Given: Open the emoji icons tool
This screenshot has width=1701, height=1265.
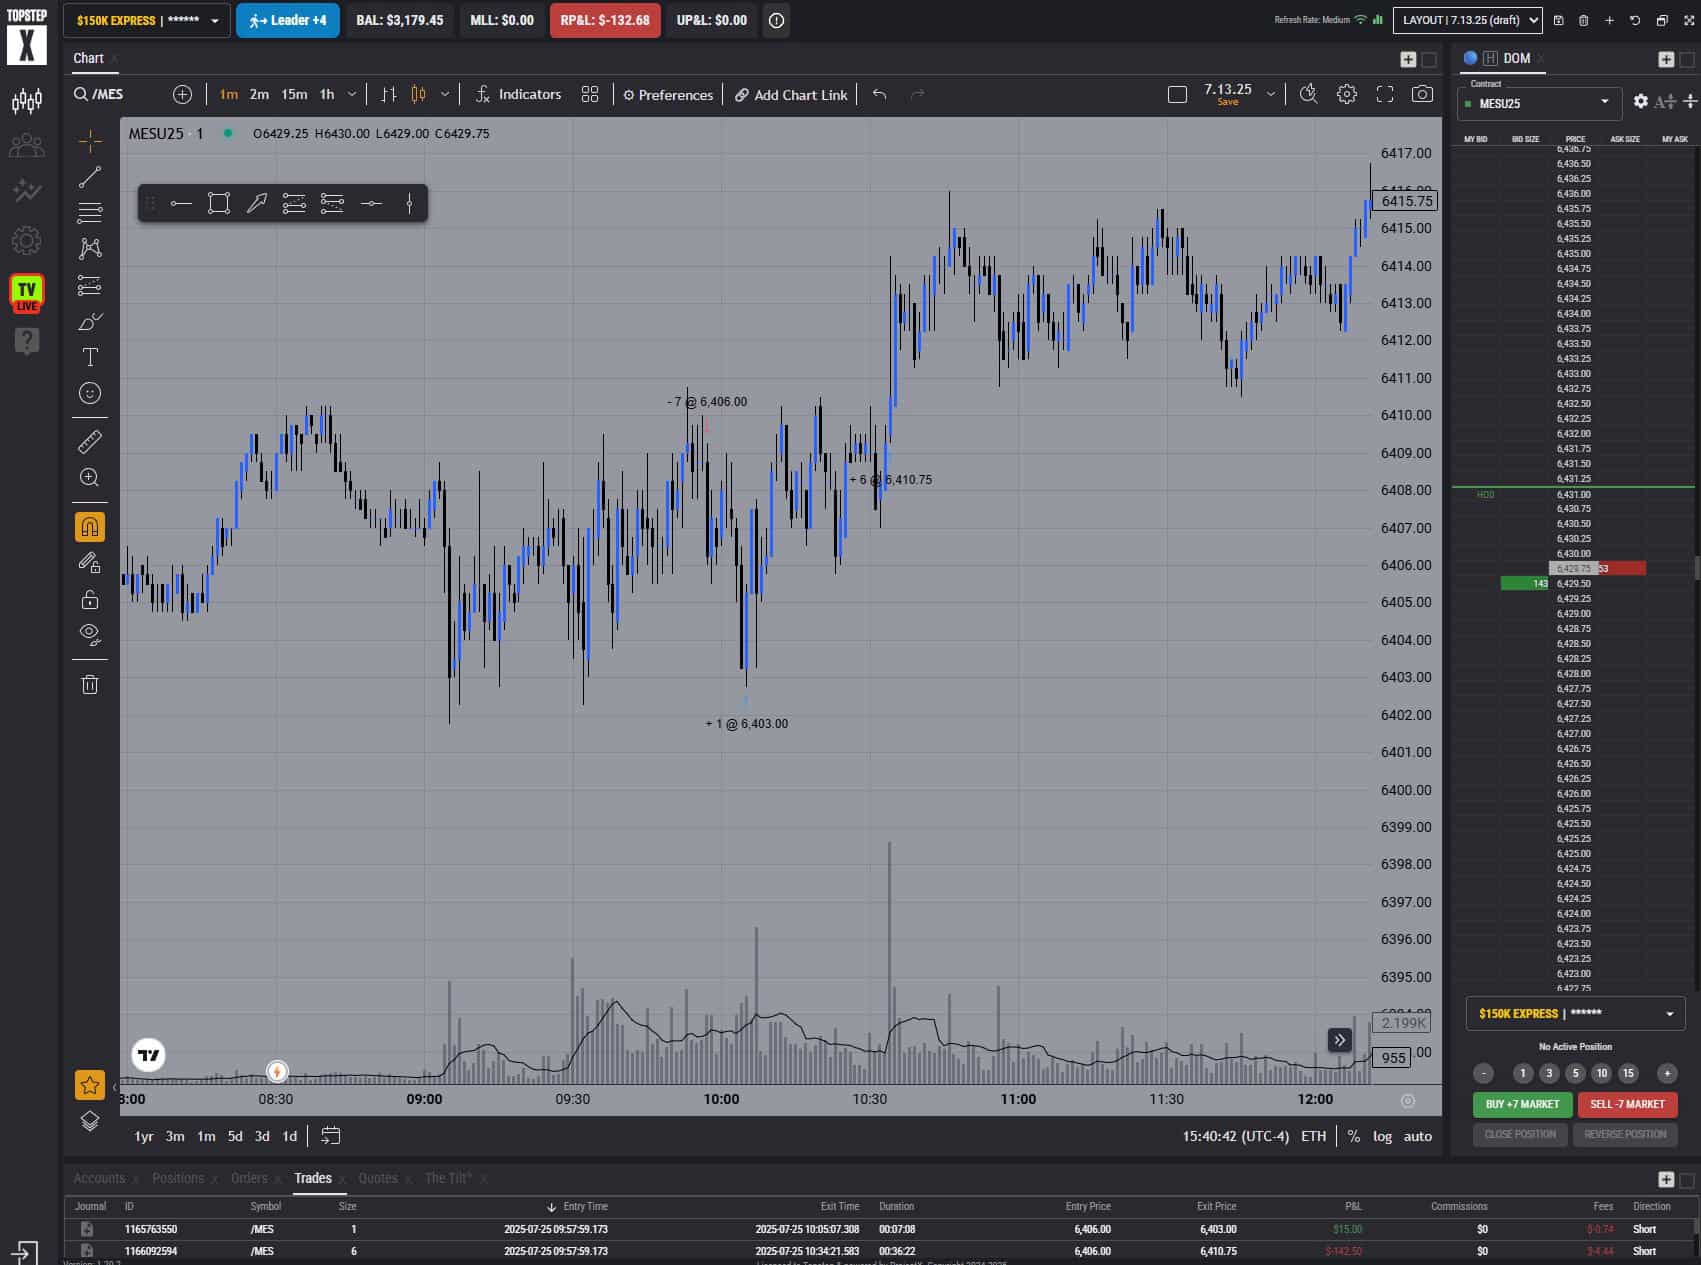Looking at the screenshot, I should pos(90,393).
